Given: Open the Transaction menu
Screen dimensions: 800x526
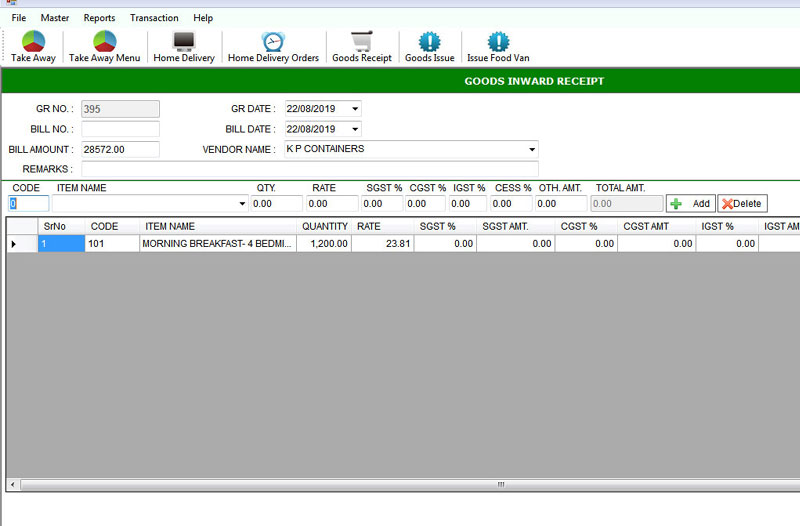Looking at the screenshot, I should (154, 18).
